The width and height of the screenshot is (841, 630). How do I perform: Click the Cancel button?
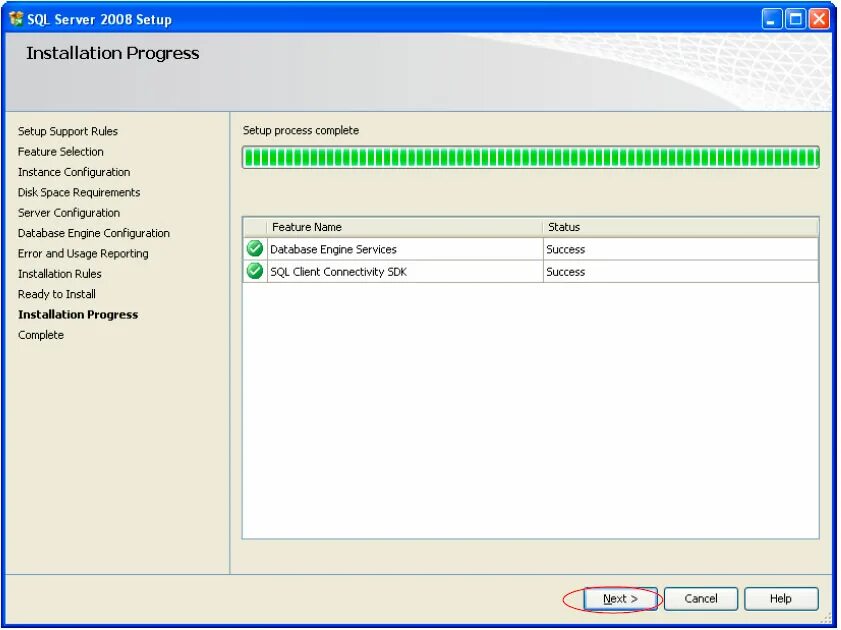[700, 598]
